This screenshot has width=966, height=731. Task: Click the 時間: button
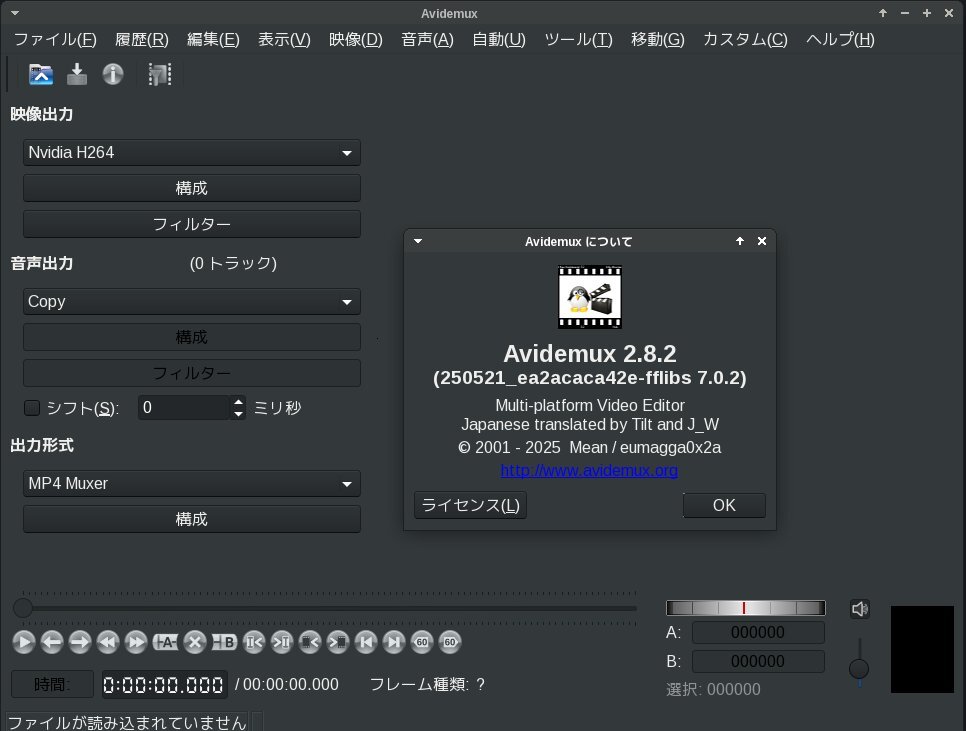pyautogui.click(x=52, y=684)
